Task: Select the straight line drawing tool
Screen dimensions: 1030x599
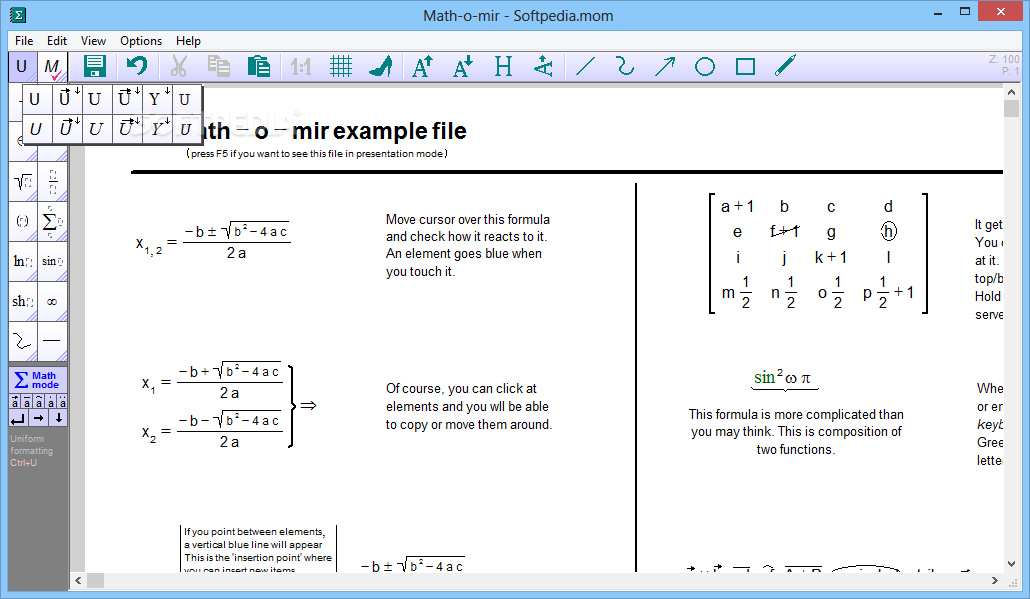Action: 585,66
